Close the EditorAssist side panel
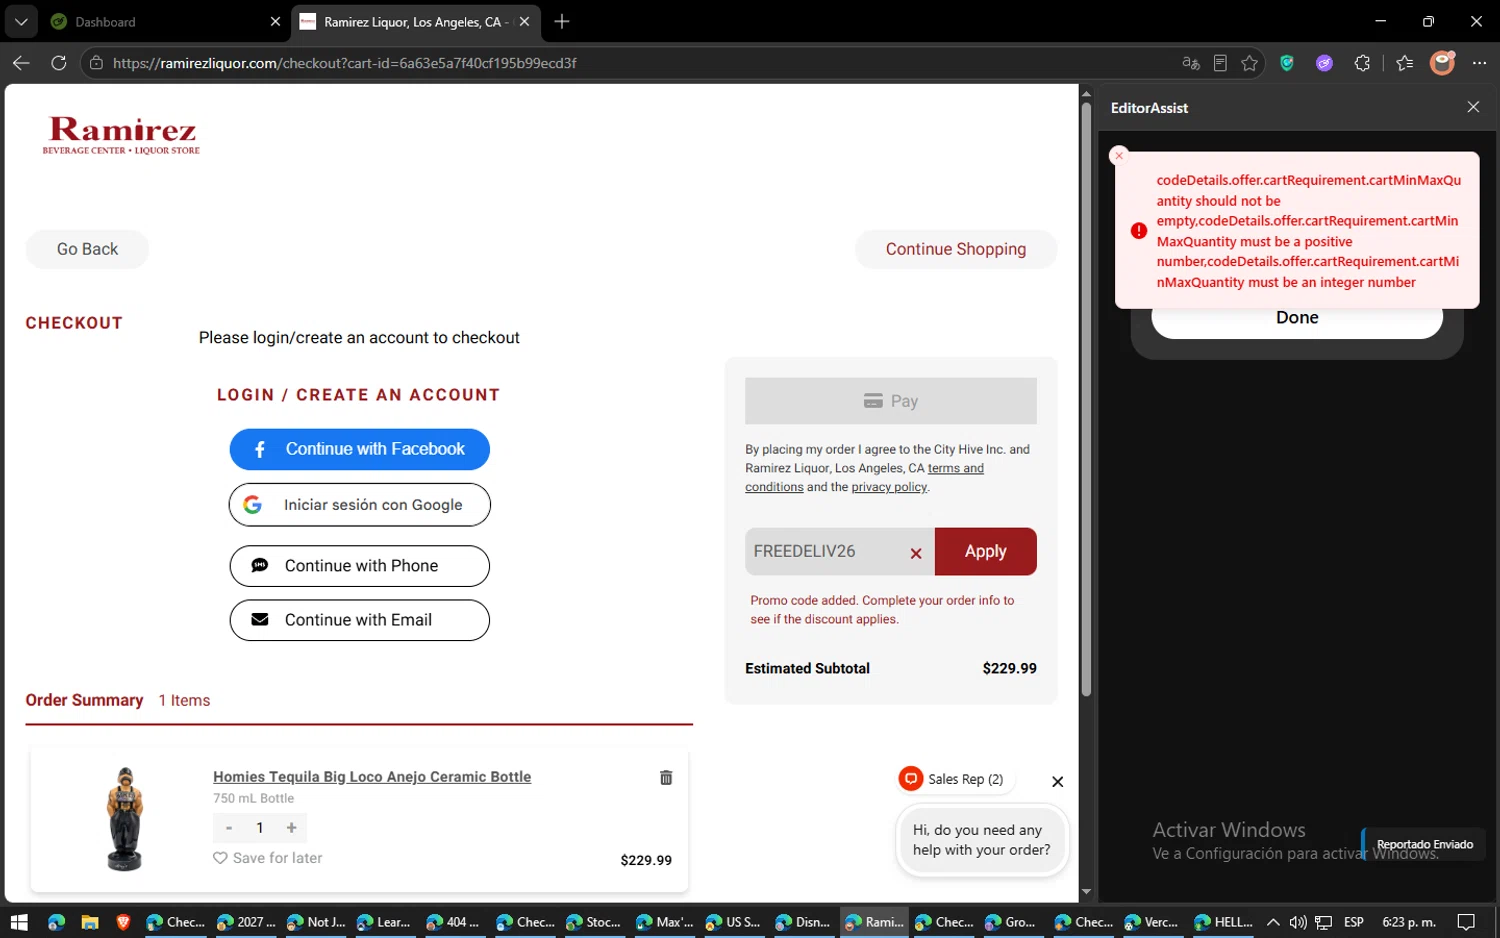The height and width of the screenshot is (938, 1500). coord(1473,107)
